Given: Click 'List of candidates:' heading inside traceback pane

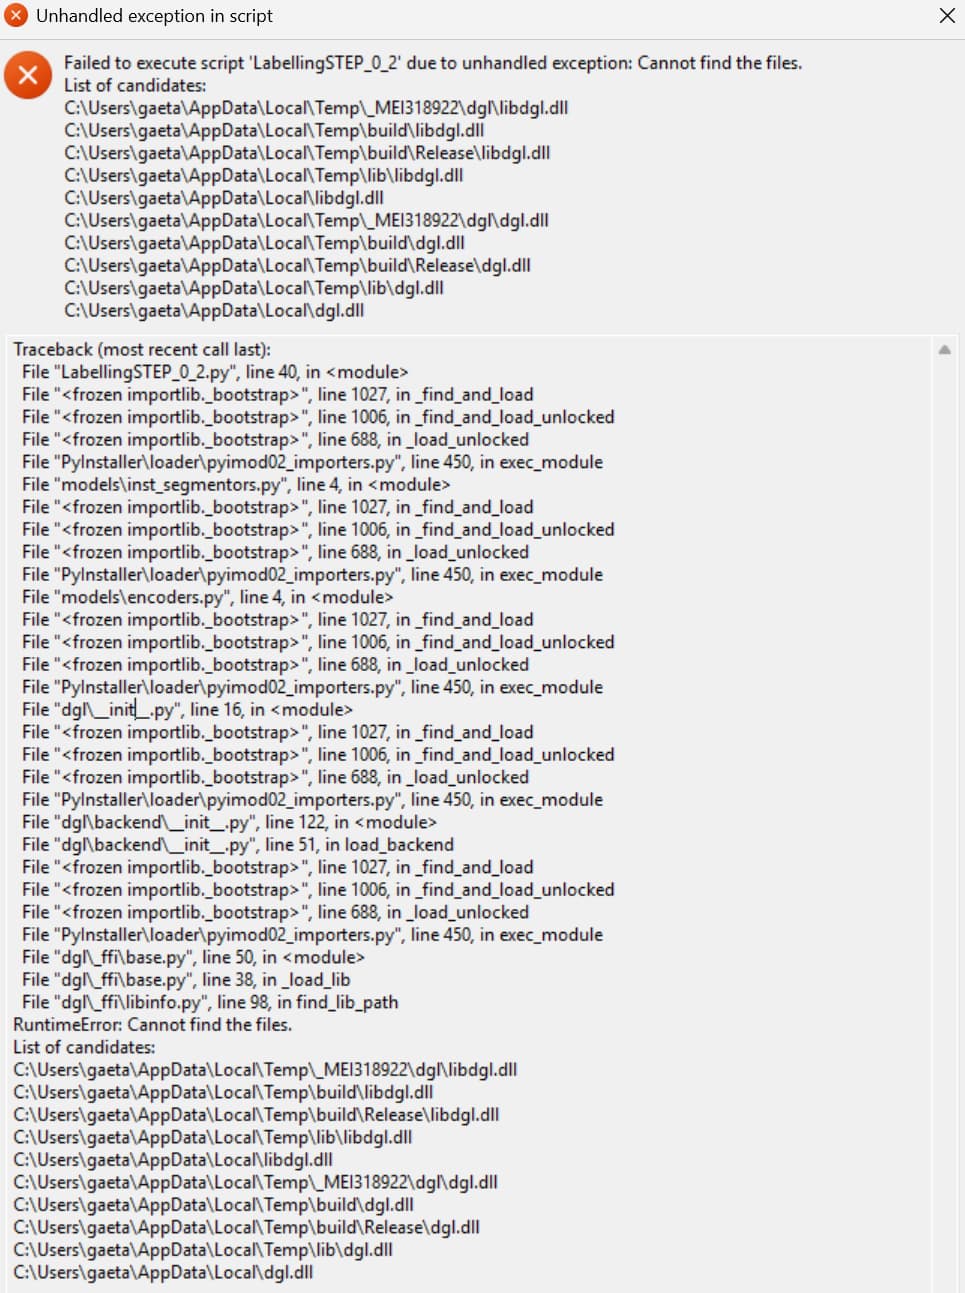Looking at the screenshot, I should pos(84,1047).
